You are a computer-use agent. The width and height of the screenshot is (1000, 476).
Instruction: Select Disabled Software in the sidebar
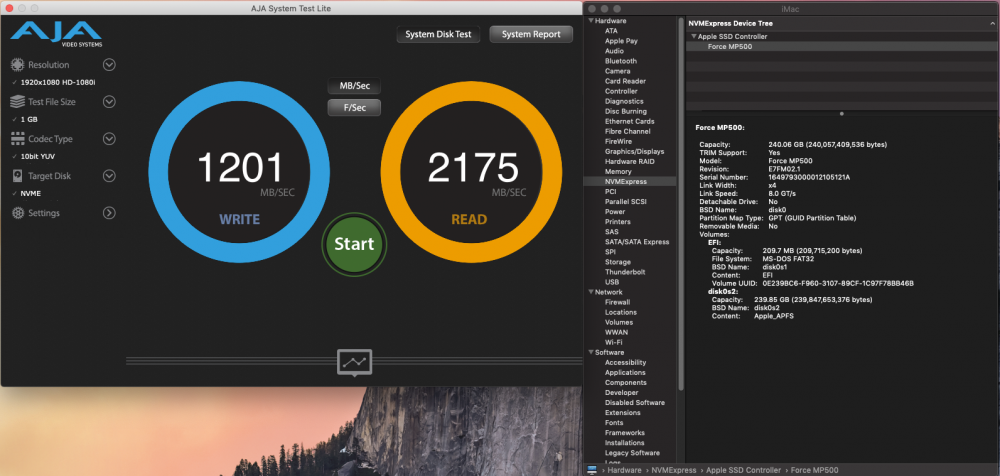coord(635,403)
